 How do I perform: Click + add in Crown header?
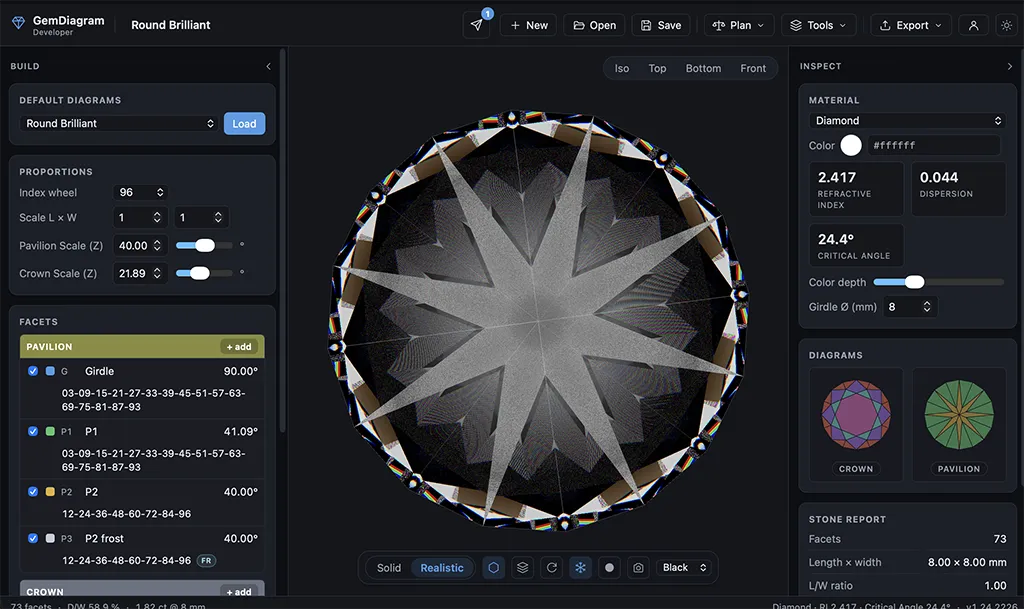[x=239, y=591]
